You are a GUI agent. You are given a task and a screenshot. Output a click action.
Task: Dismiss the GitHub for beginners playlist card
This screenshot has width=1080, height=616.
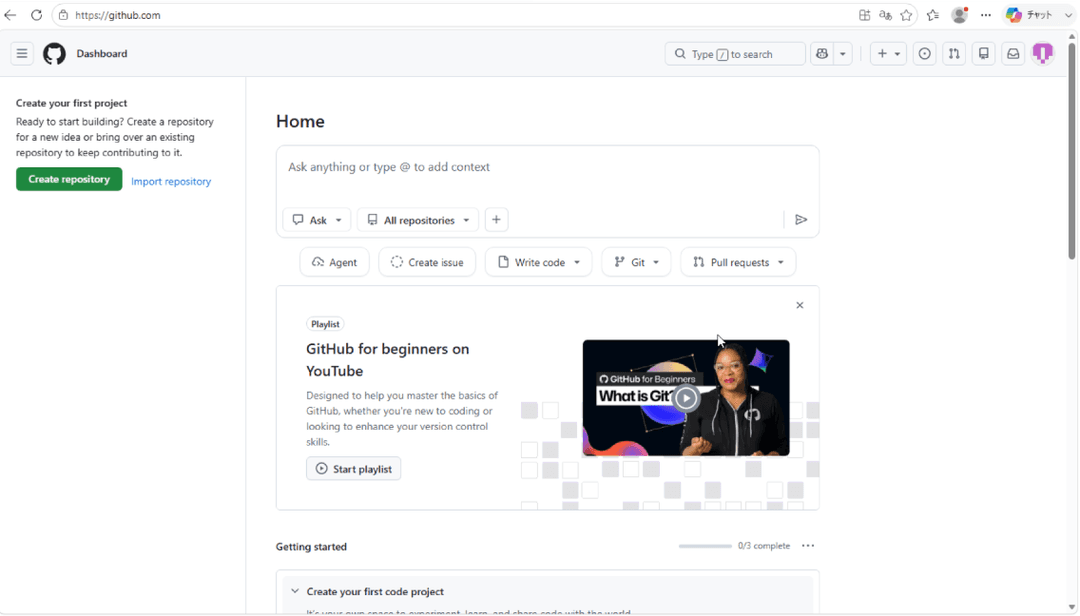tap(800, 305)
